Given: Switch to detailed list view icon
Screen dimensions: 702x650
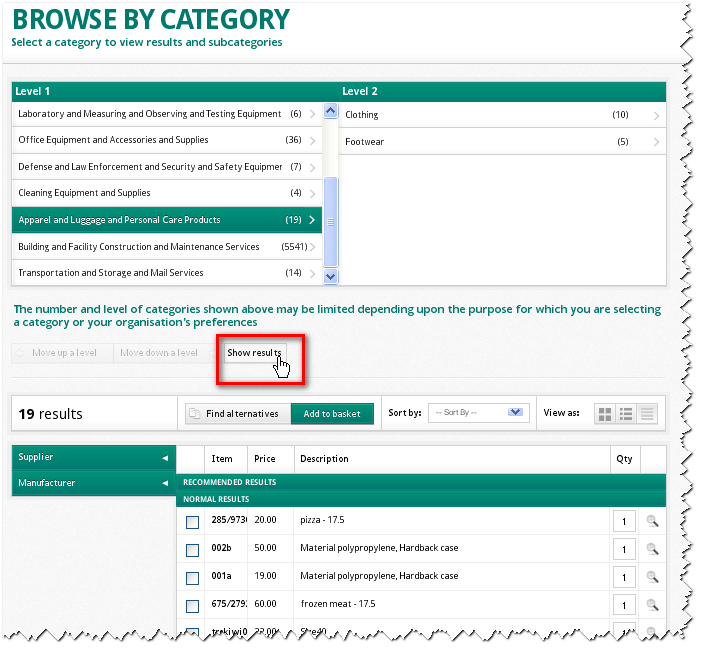Looking at the screenshot, I should coord(626,413).
